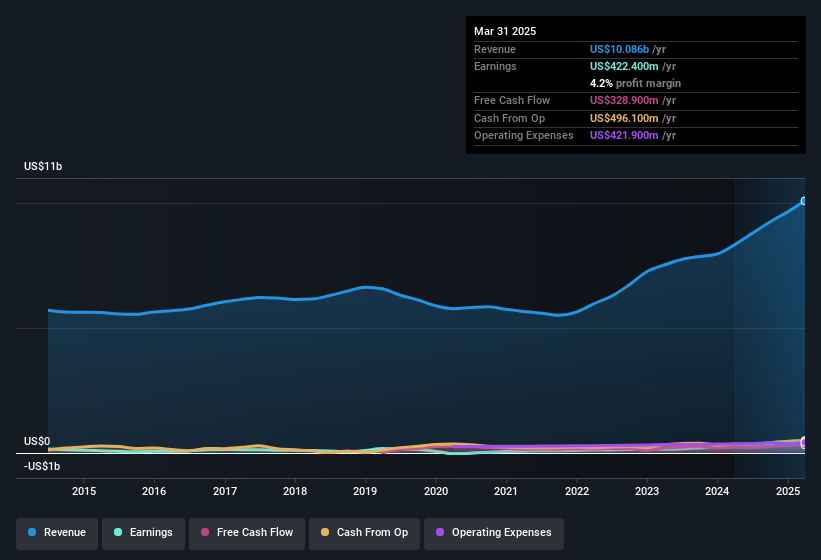Click the Free Cash Flow tooltip label
The image size is (821, 560).
tap(512, 100)
